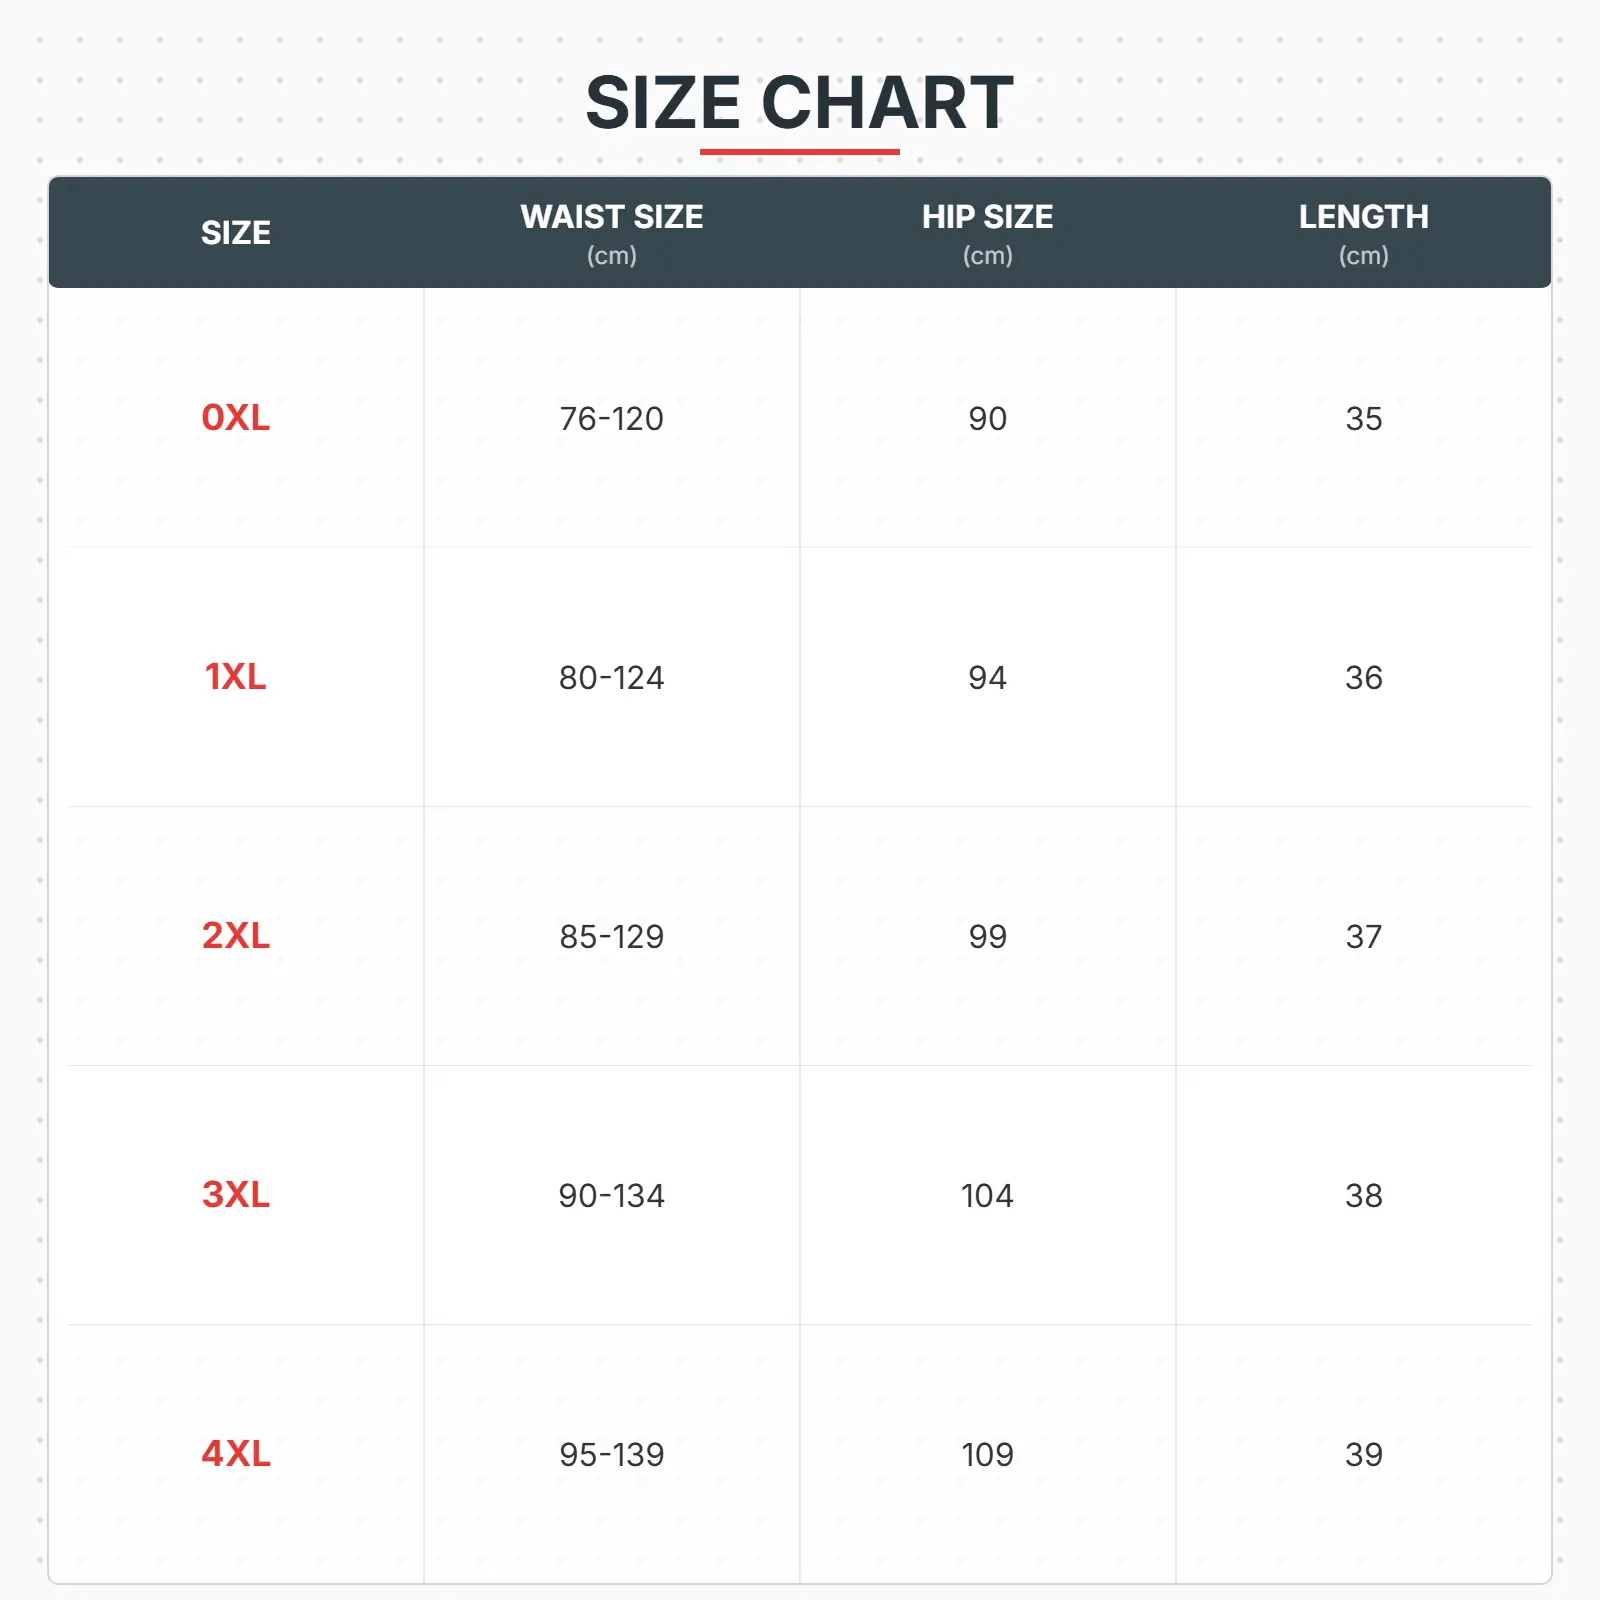
Task: Click the length value 37
Action: click(x=1363, y=937)
